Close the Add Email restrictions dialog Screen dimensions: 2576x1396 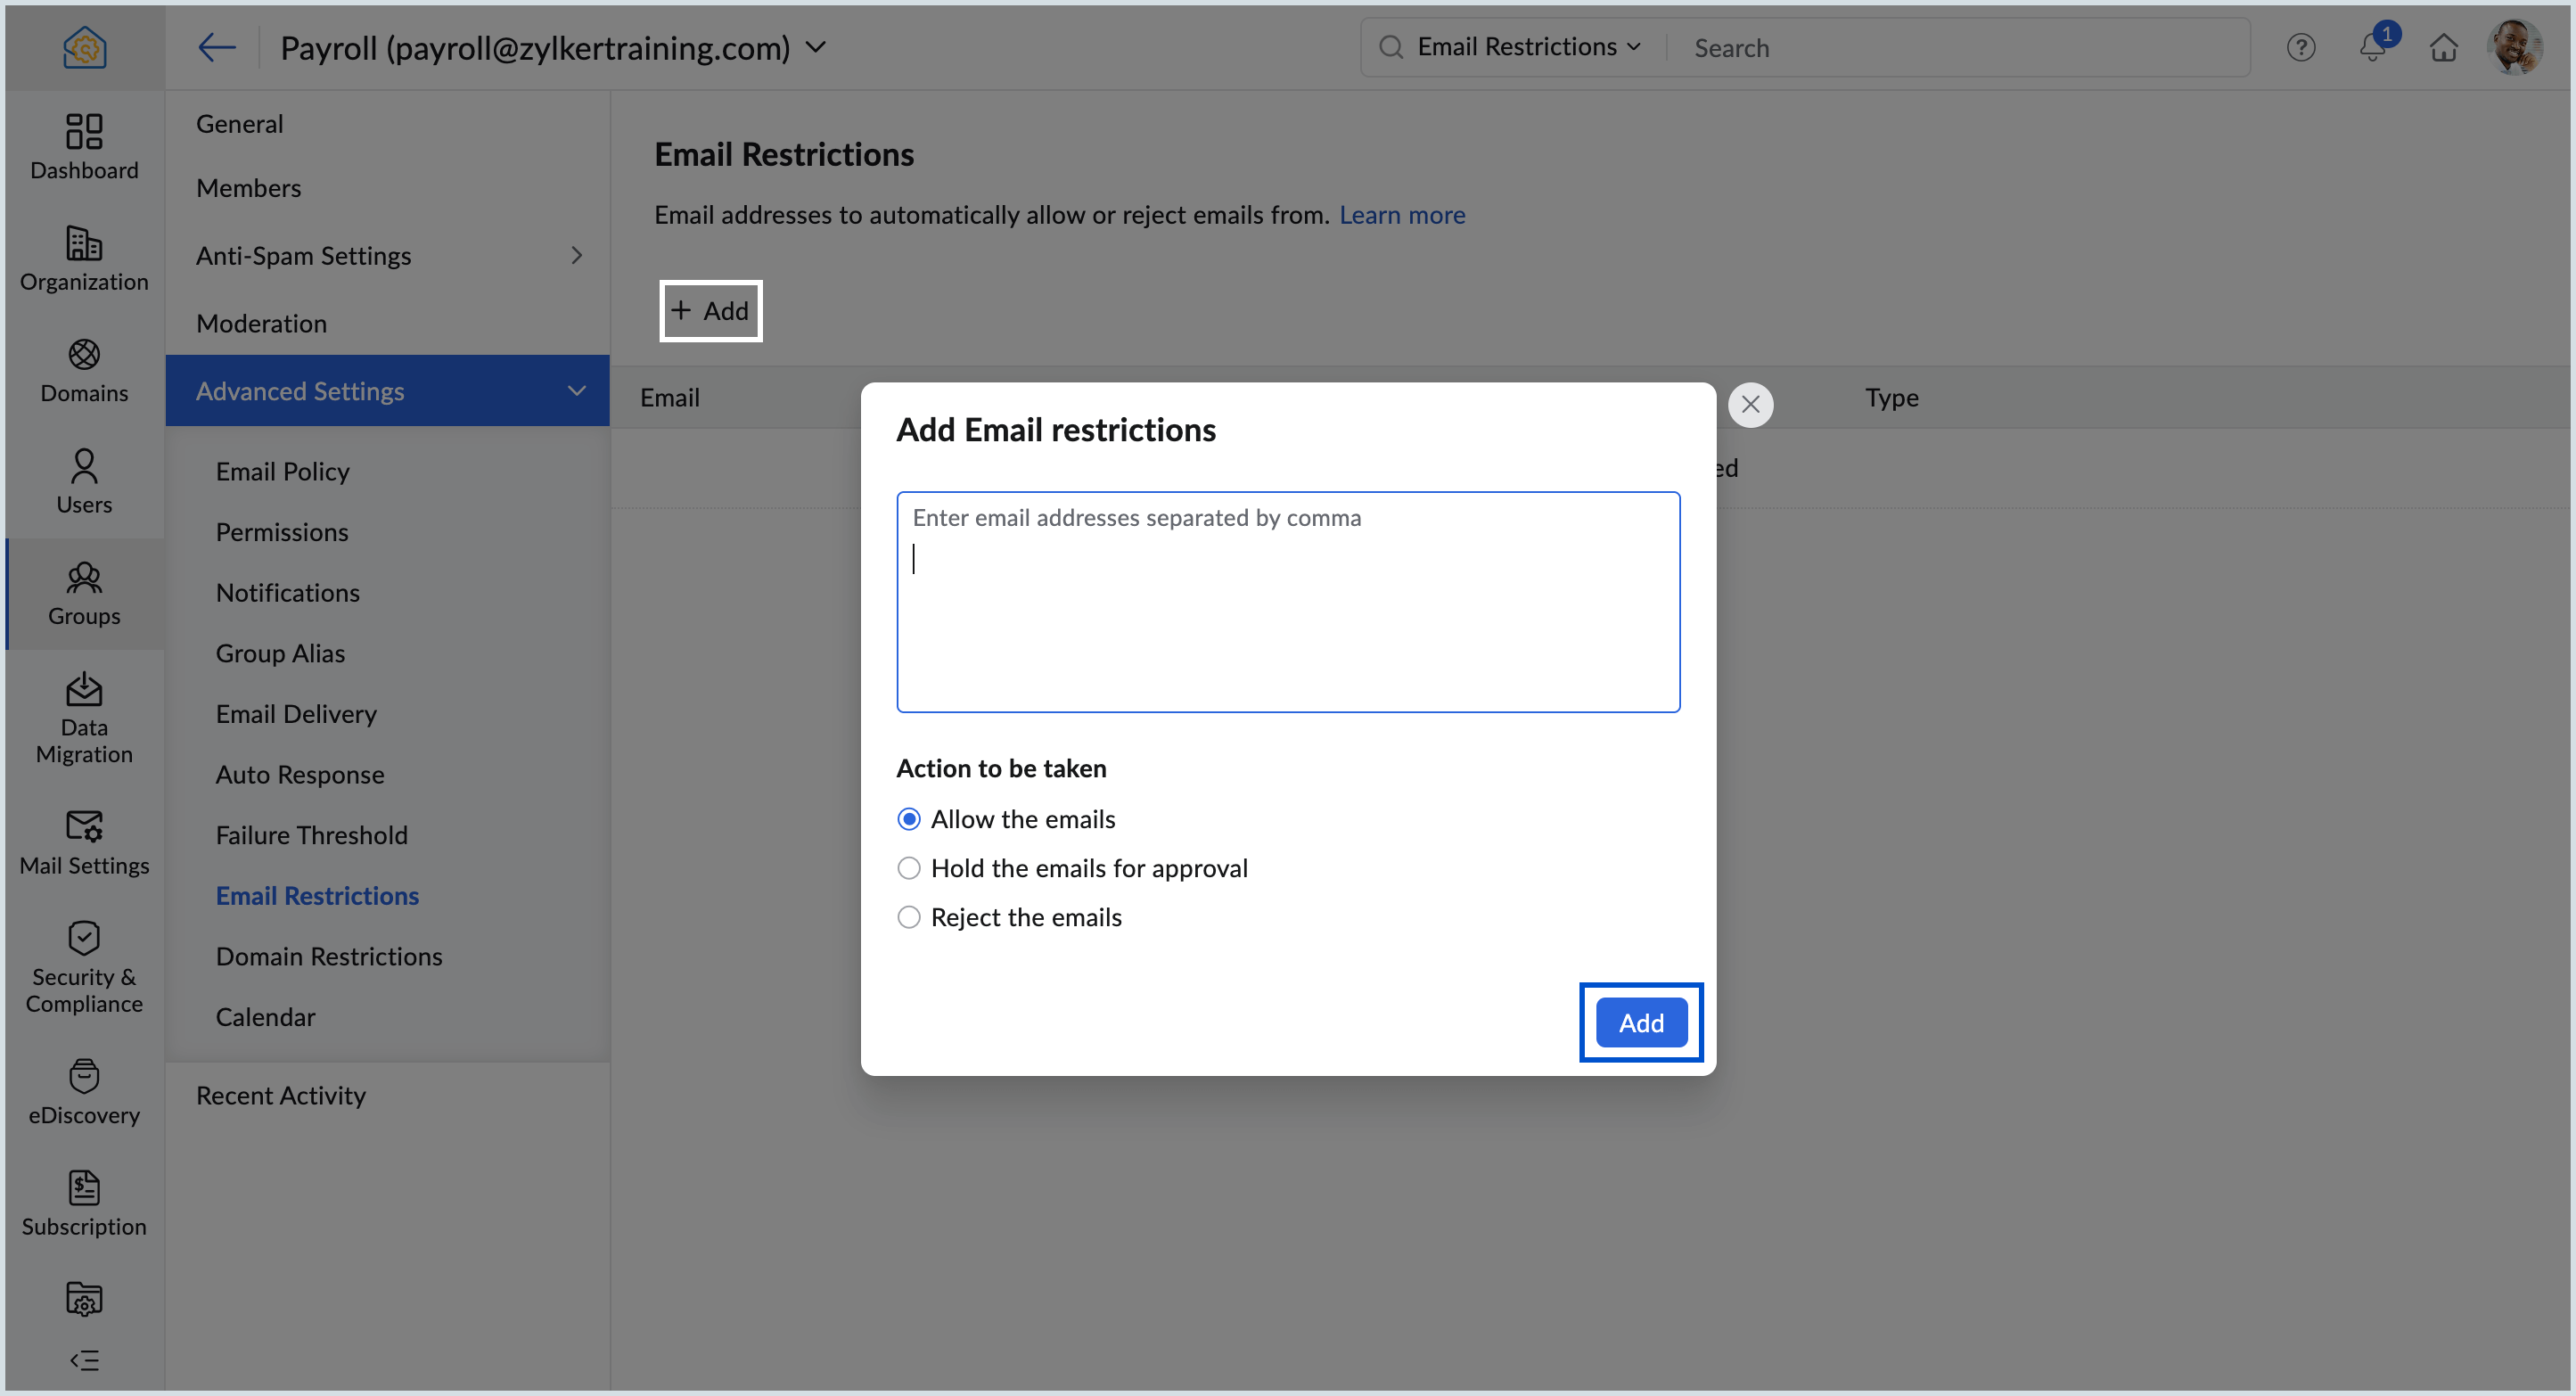click(x=1749, y=404)
